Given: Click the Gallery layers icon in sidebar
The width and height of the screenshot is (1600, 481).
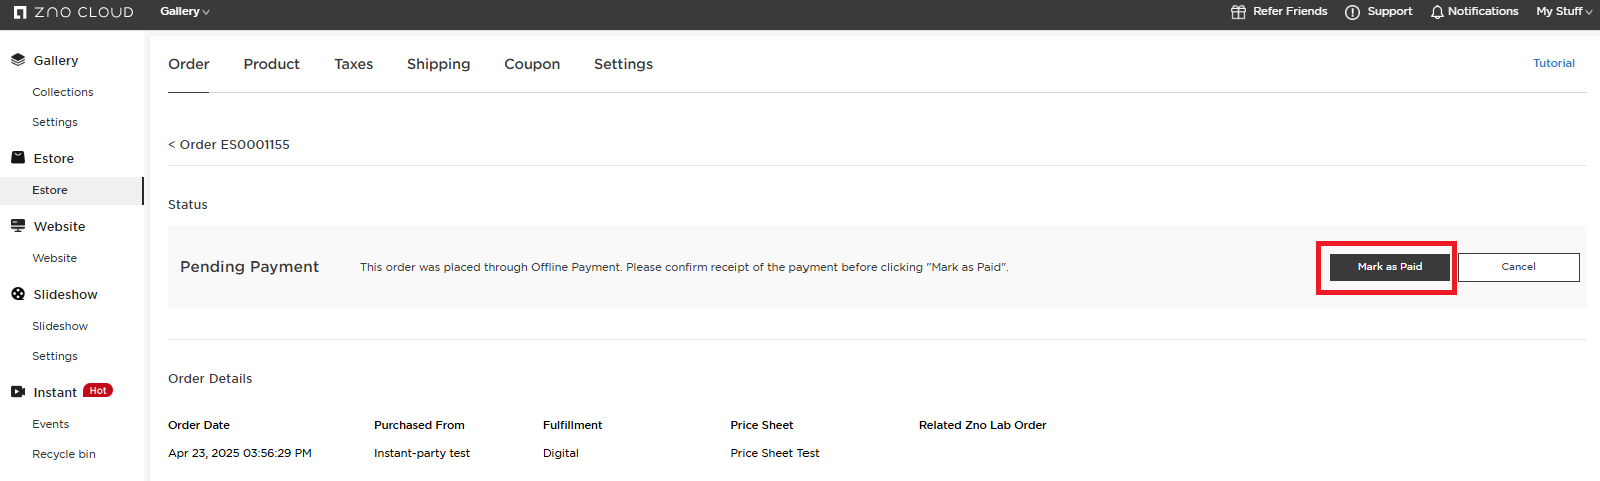Looking at the screenshot, I should click(x=18, y=60).
